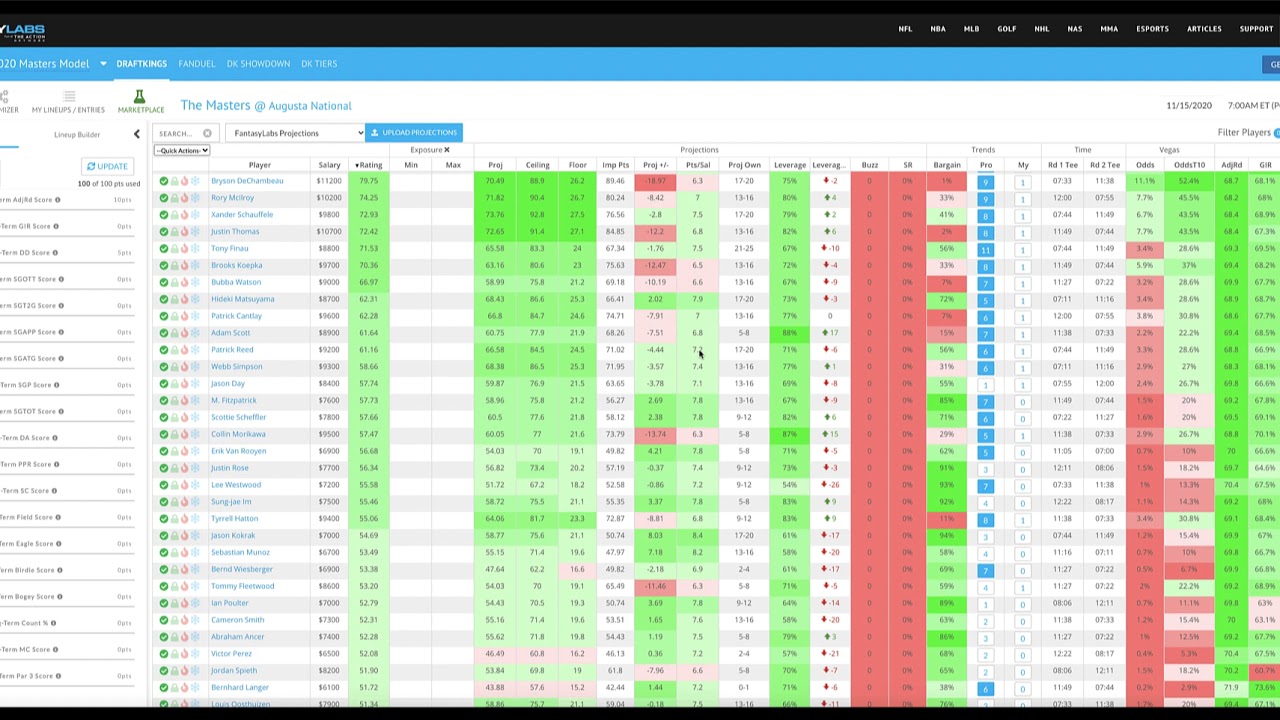Collapse the Lineup Builder panel arrow

click(137, 134)
